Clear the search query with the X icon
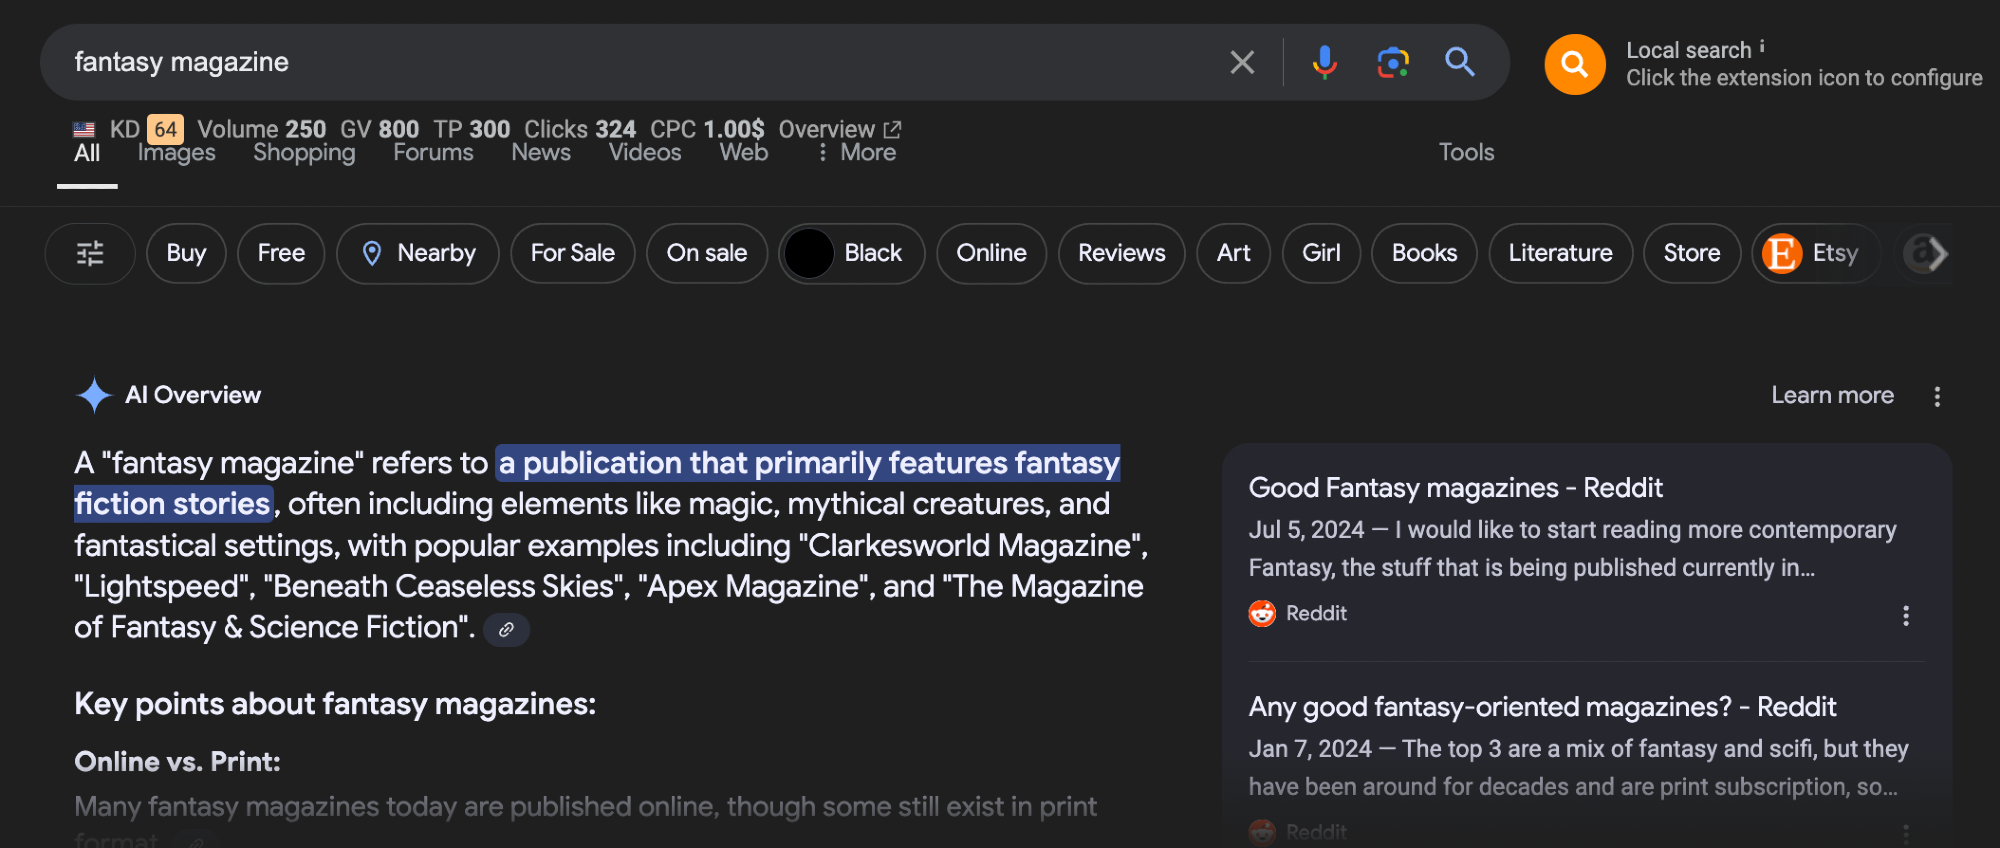2000x848 pixels. coord(1242,62)
